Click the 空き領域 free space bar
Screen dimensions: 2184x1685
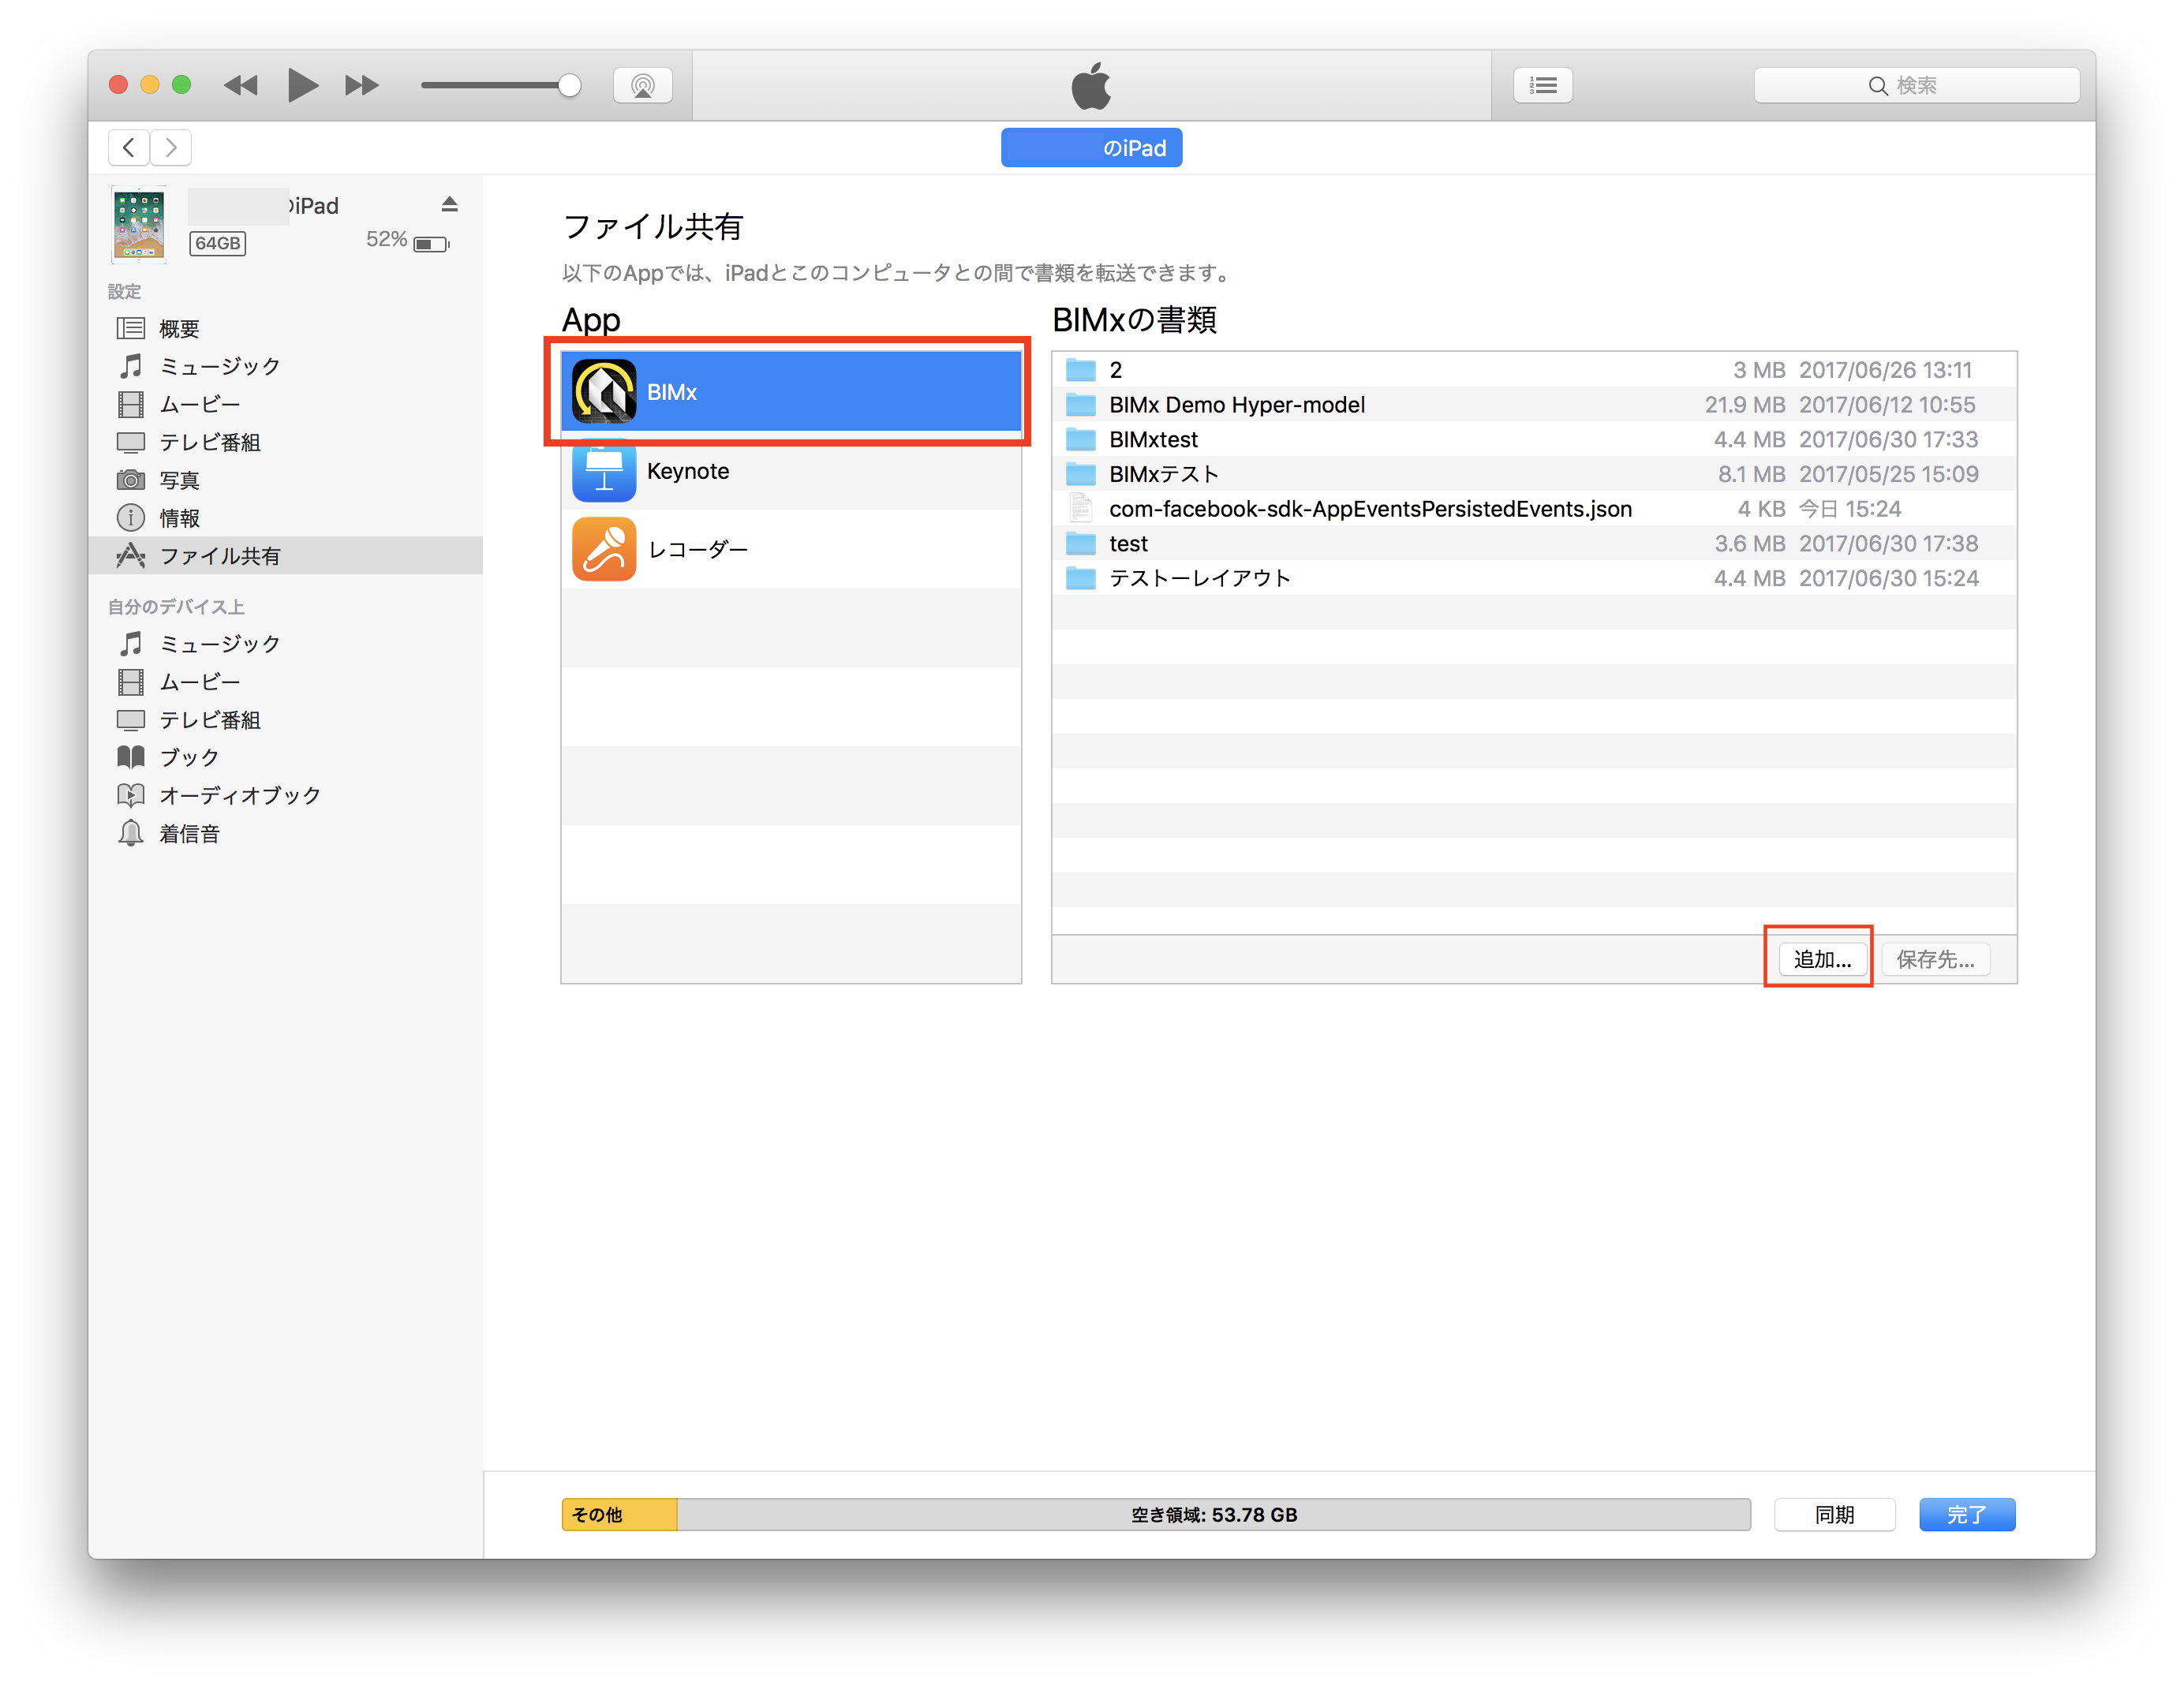[x=1213, y=1514]
